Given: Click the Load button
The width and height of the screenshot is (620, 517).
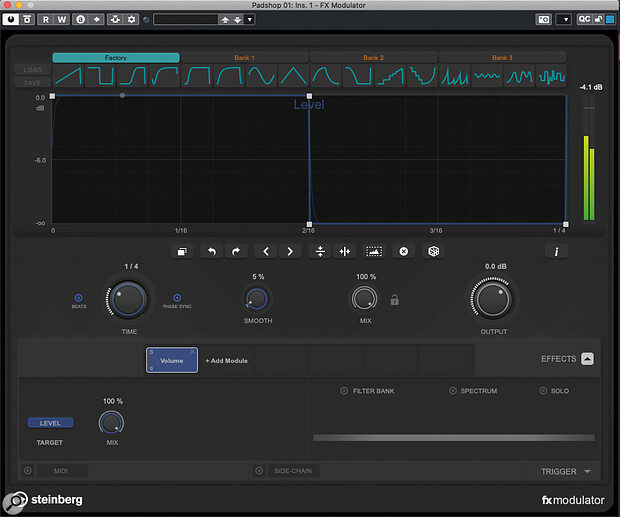Looking at the screenshot, I should (33, 70).
